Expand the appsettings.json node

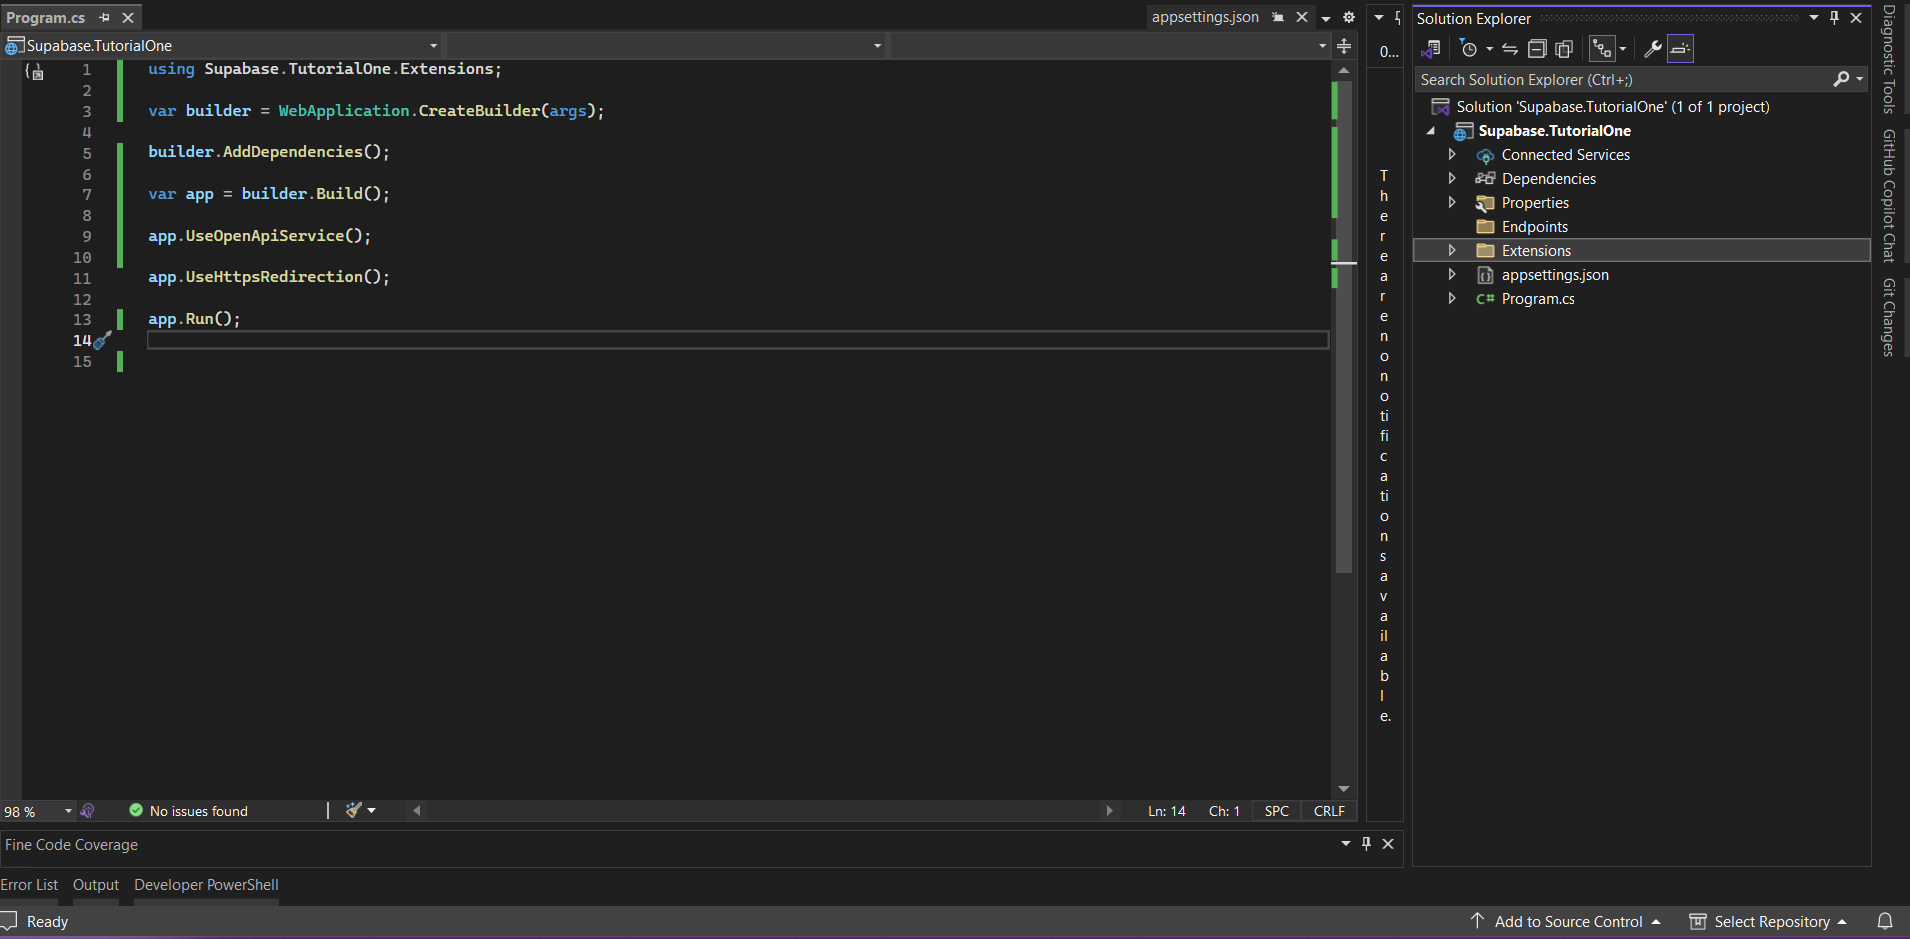click(x=1452, y=275)
